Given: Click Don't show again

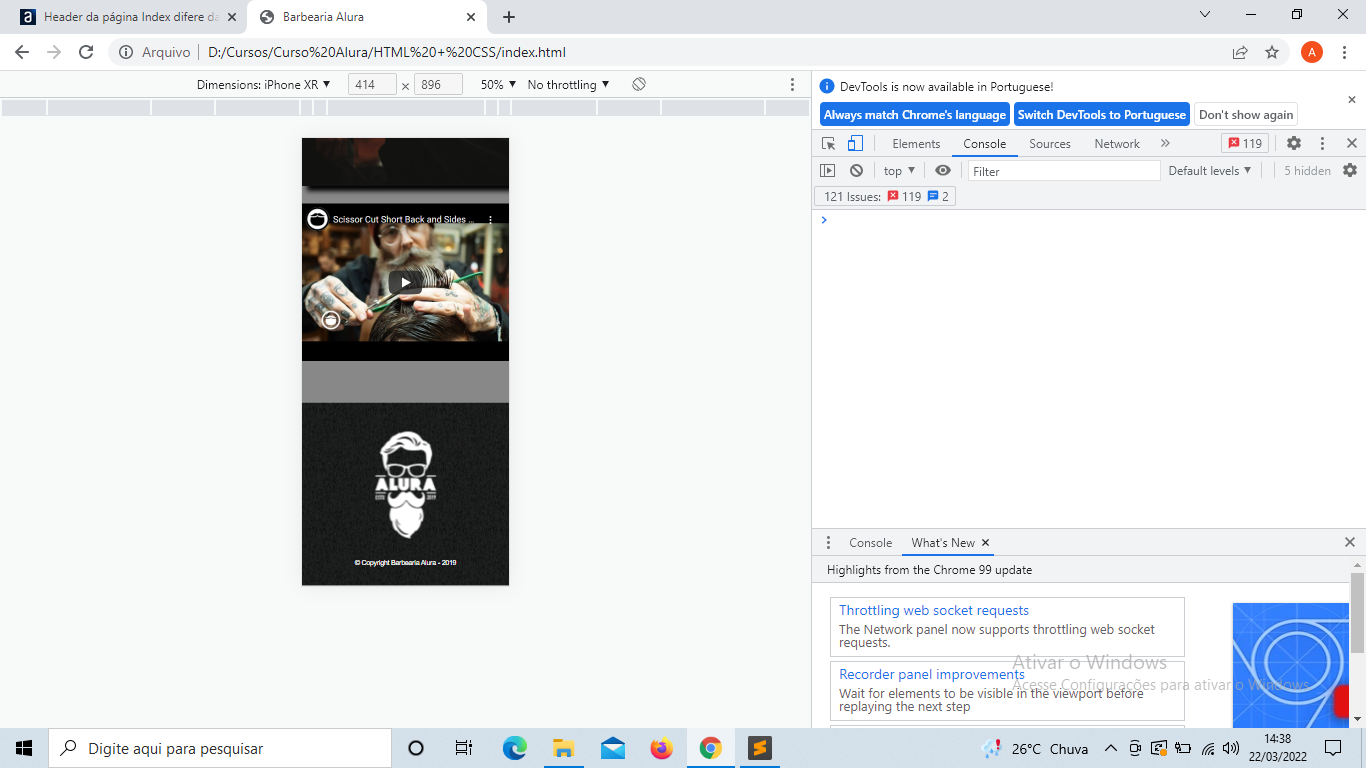Looking at the screenshot, I should point(1246,115).
